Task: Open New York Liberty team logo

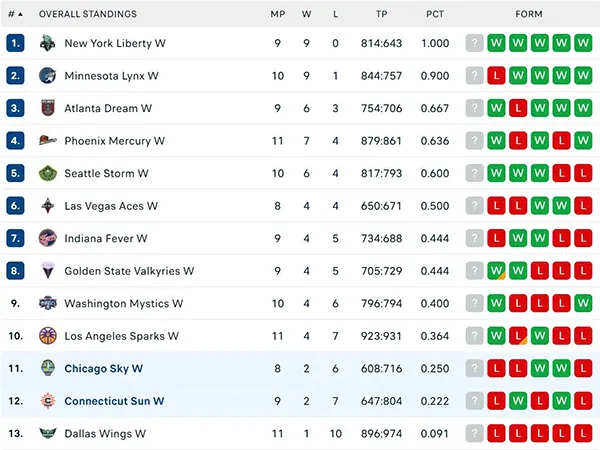Action: tap(48, 43)
